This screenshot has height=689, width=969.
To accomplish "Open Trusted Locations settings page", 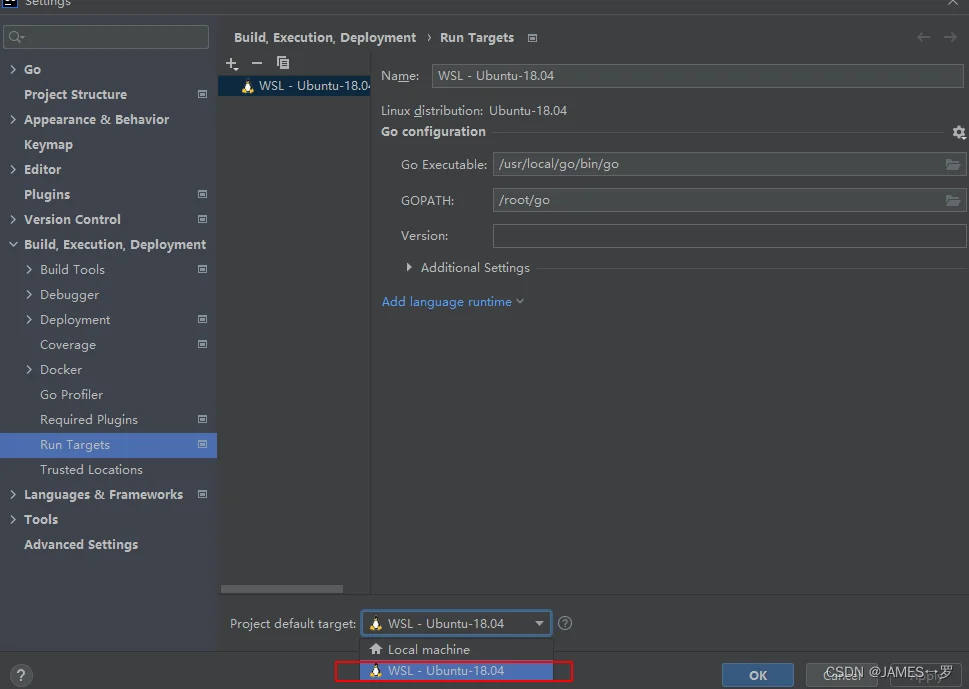I will (91, 470).
